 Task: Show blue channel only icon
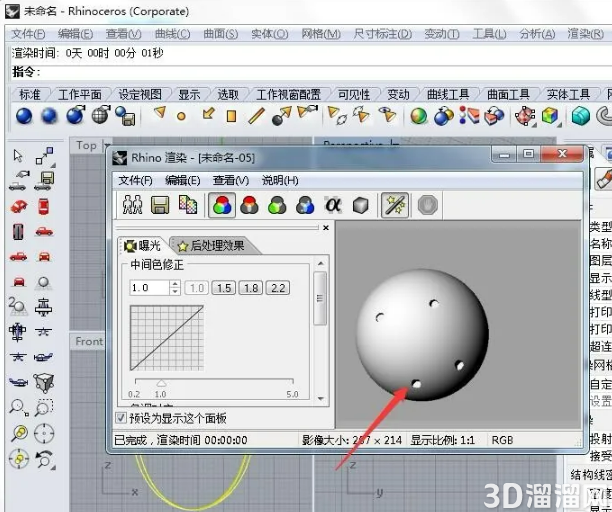click(305, 205)
